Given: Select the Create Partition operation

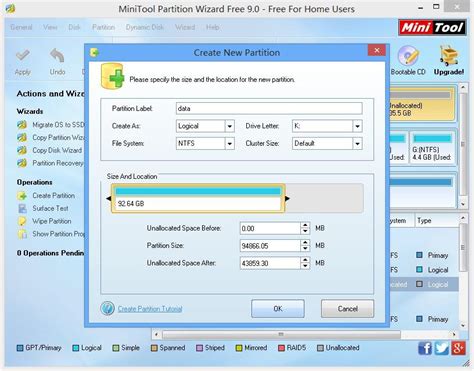Looking at the screenshot, I should point(46,196).
